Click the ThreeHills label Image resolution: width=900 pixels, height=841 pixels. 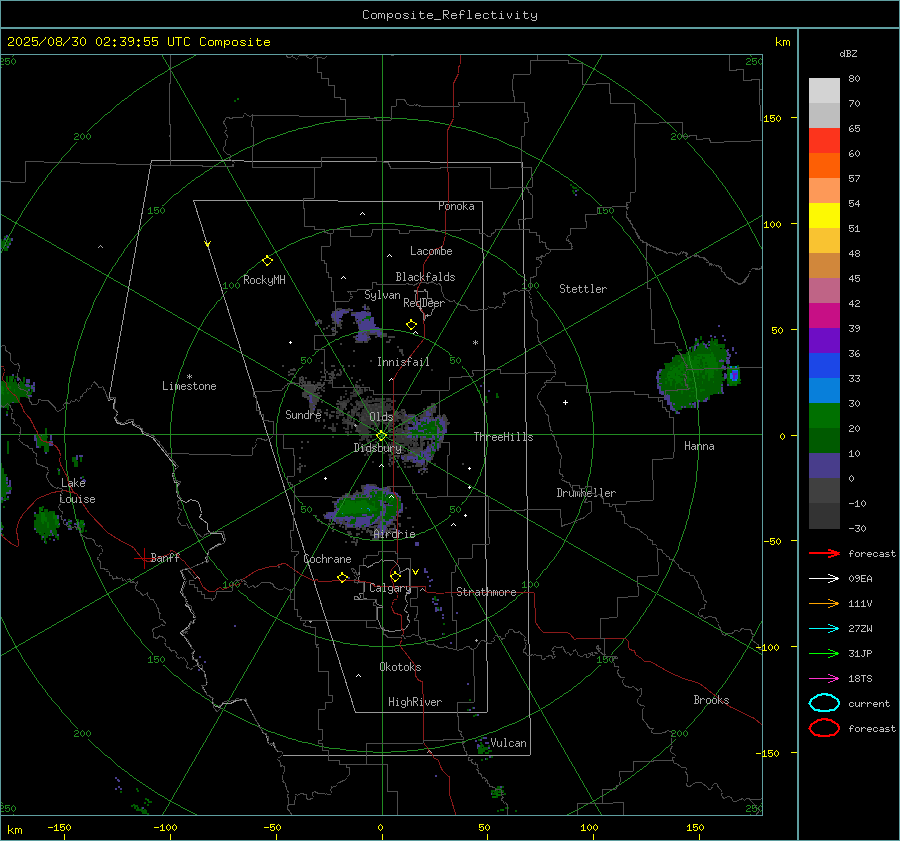[503, 437]
